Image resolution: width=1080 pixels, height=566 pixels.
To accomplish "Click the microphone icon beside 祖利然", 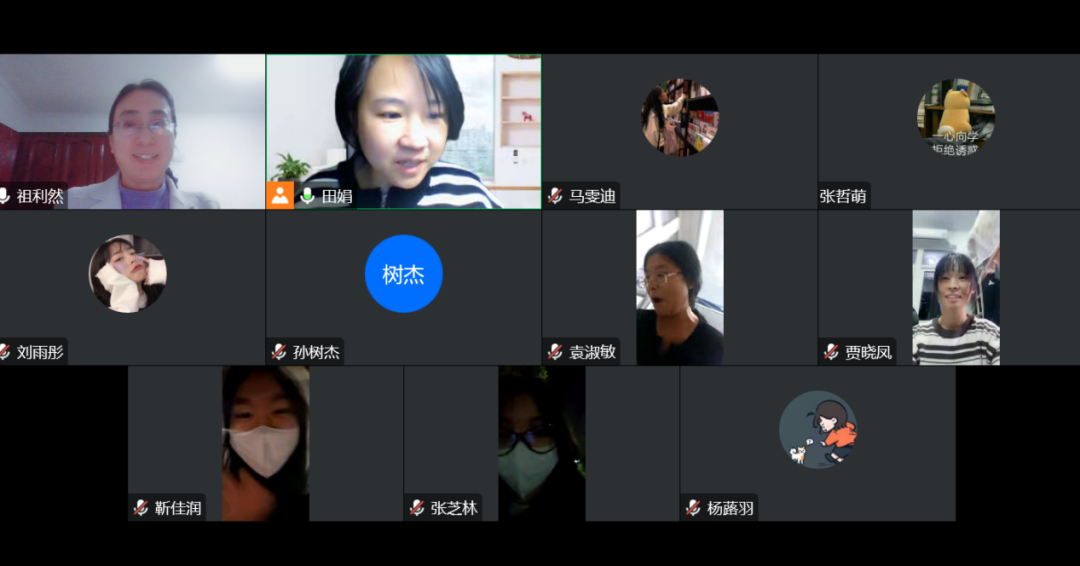I will tap(4, 196).
